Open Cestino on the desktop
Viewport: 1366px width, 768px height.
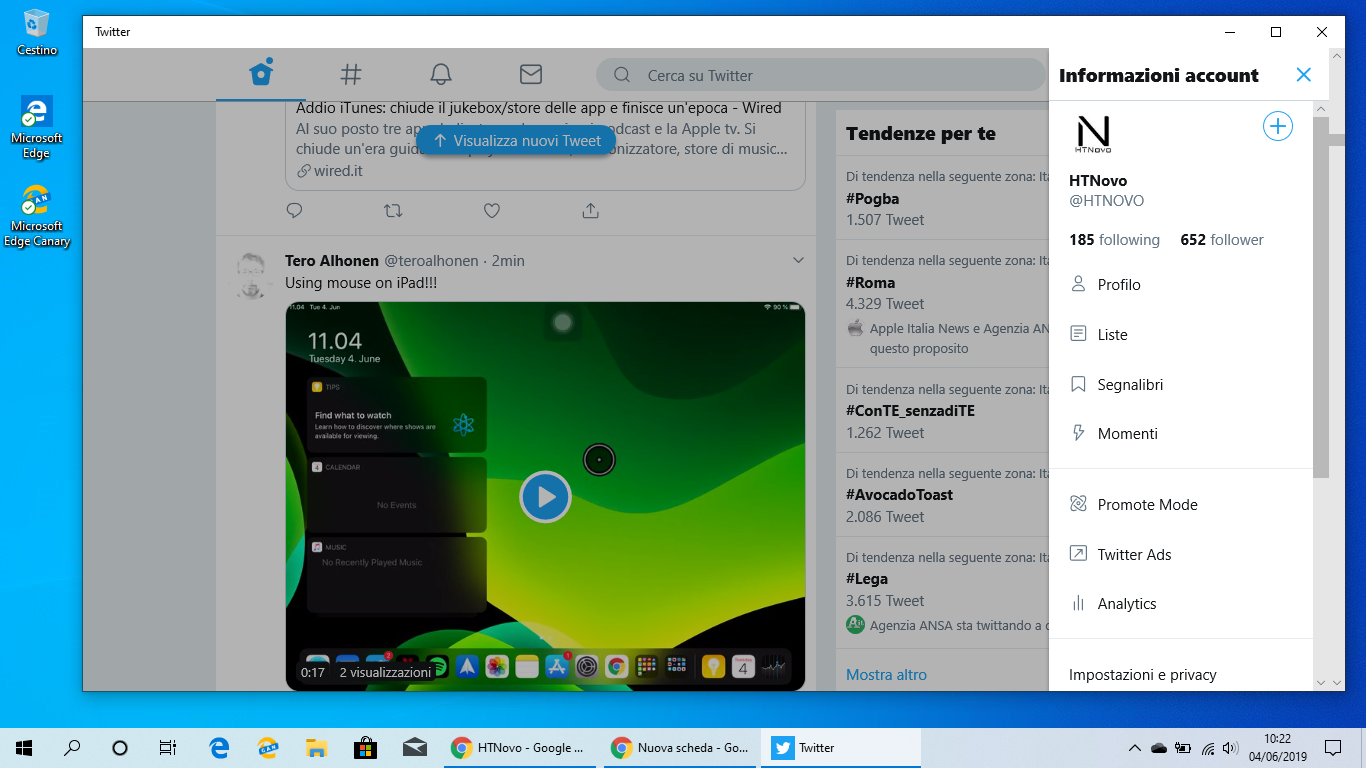click(x=37, y=32)
